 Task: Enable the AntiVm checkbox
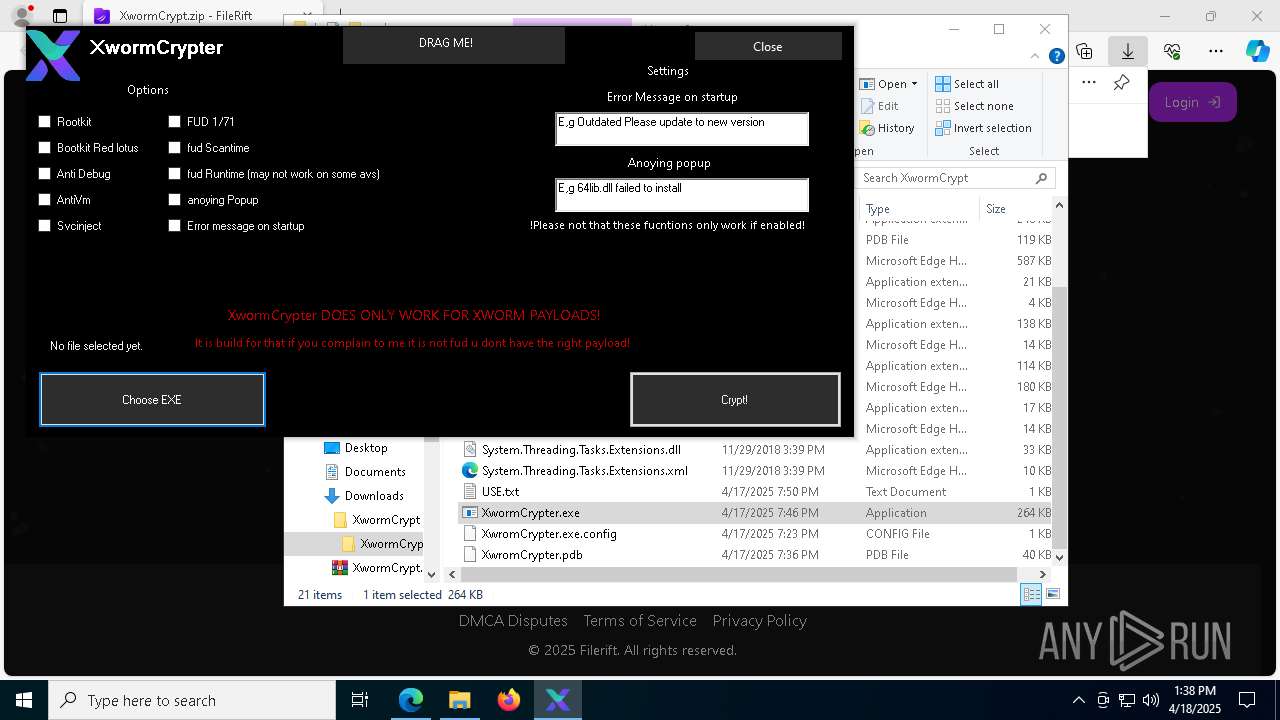pyautogui.click(x=44, y=200)
